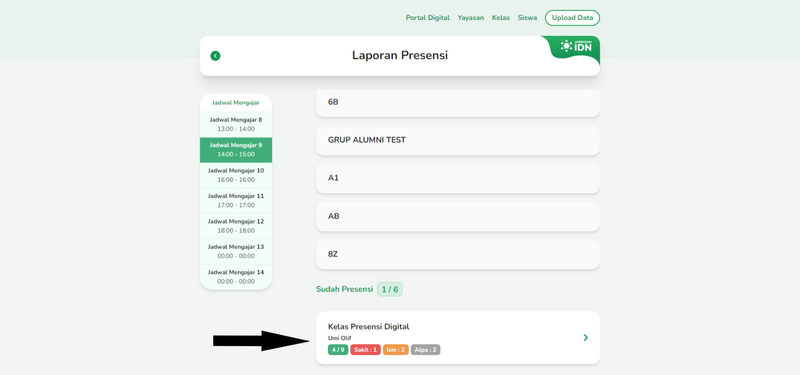Select Jadwal Mengajar 9 14:00 - 15:00
This screenshot has height=375, width=800.
pos(236,150)
